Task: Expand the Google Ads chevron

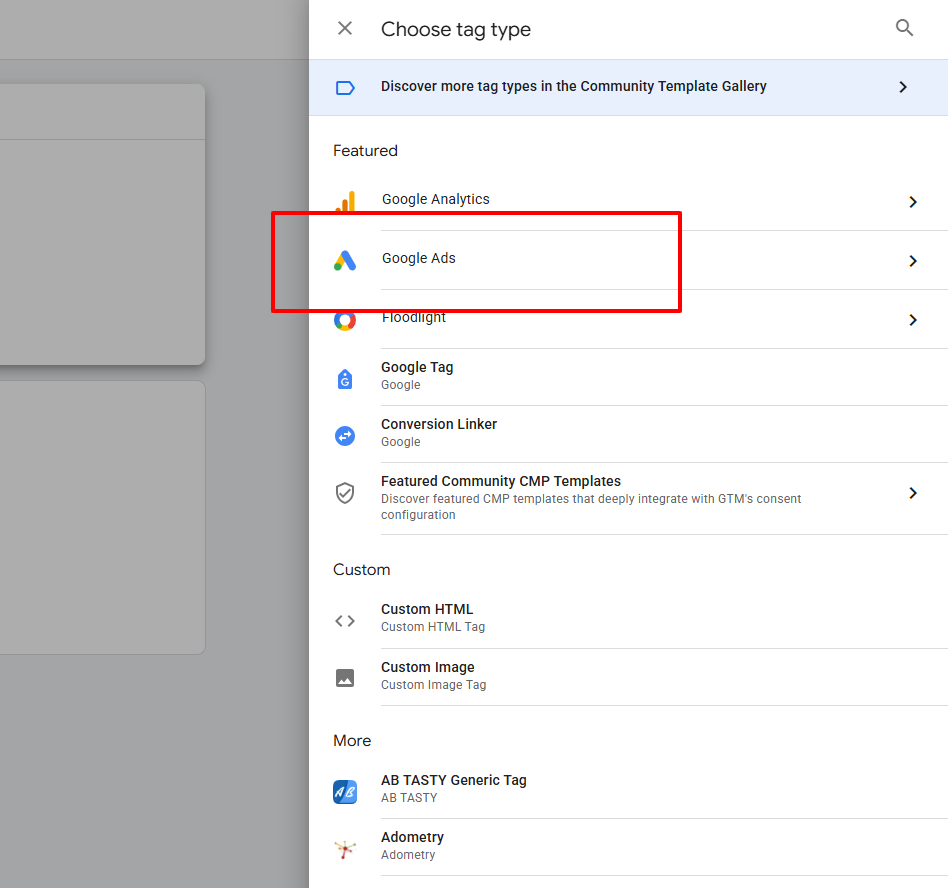Action: point(913,261)
